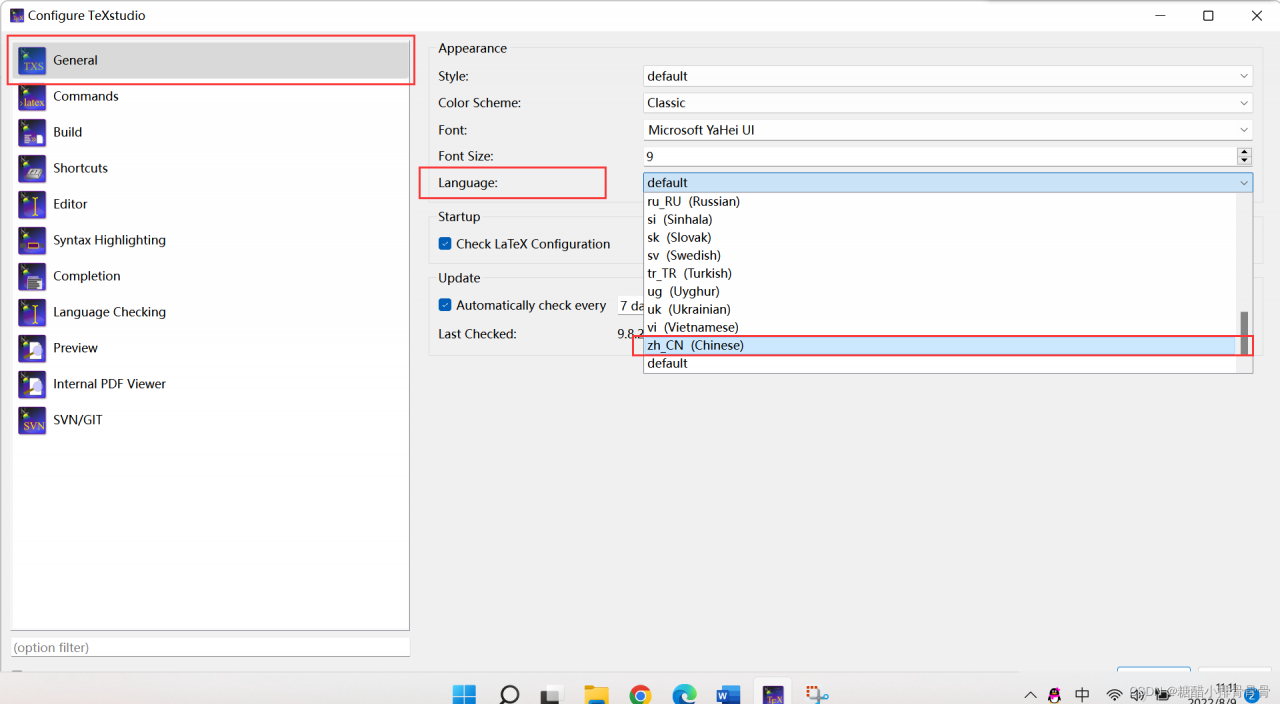Click the language list scrollbar thumb
The height and width of the screenshot is (704, 1280).
(1245, 333)
